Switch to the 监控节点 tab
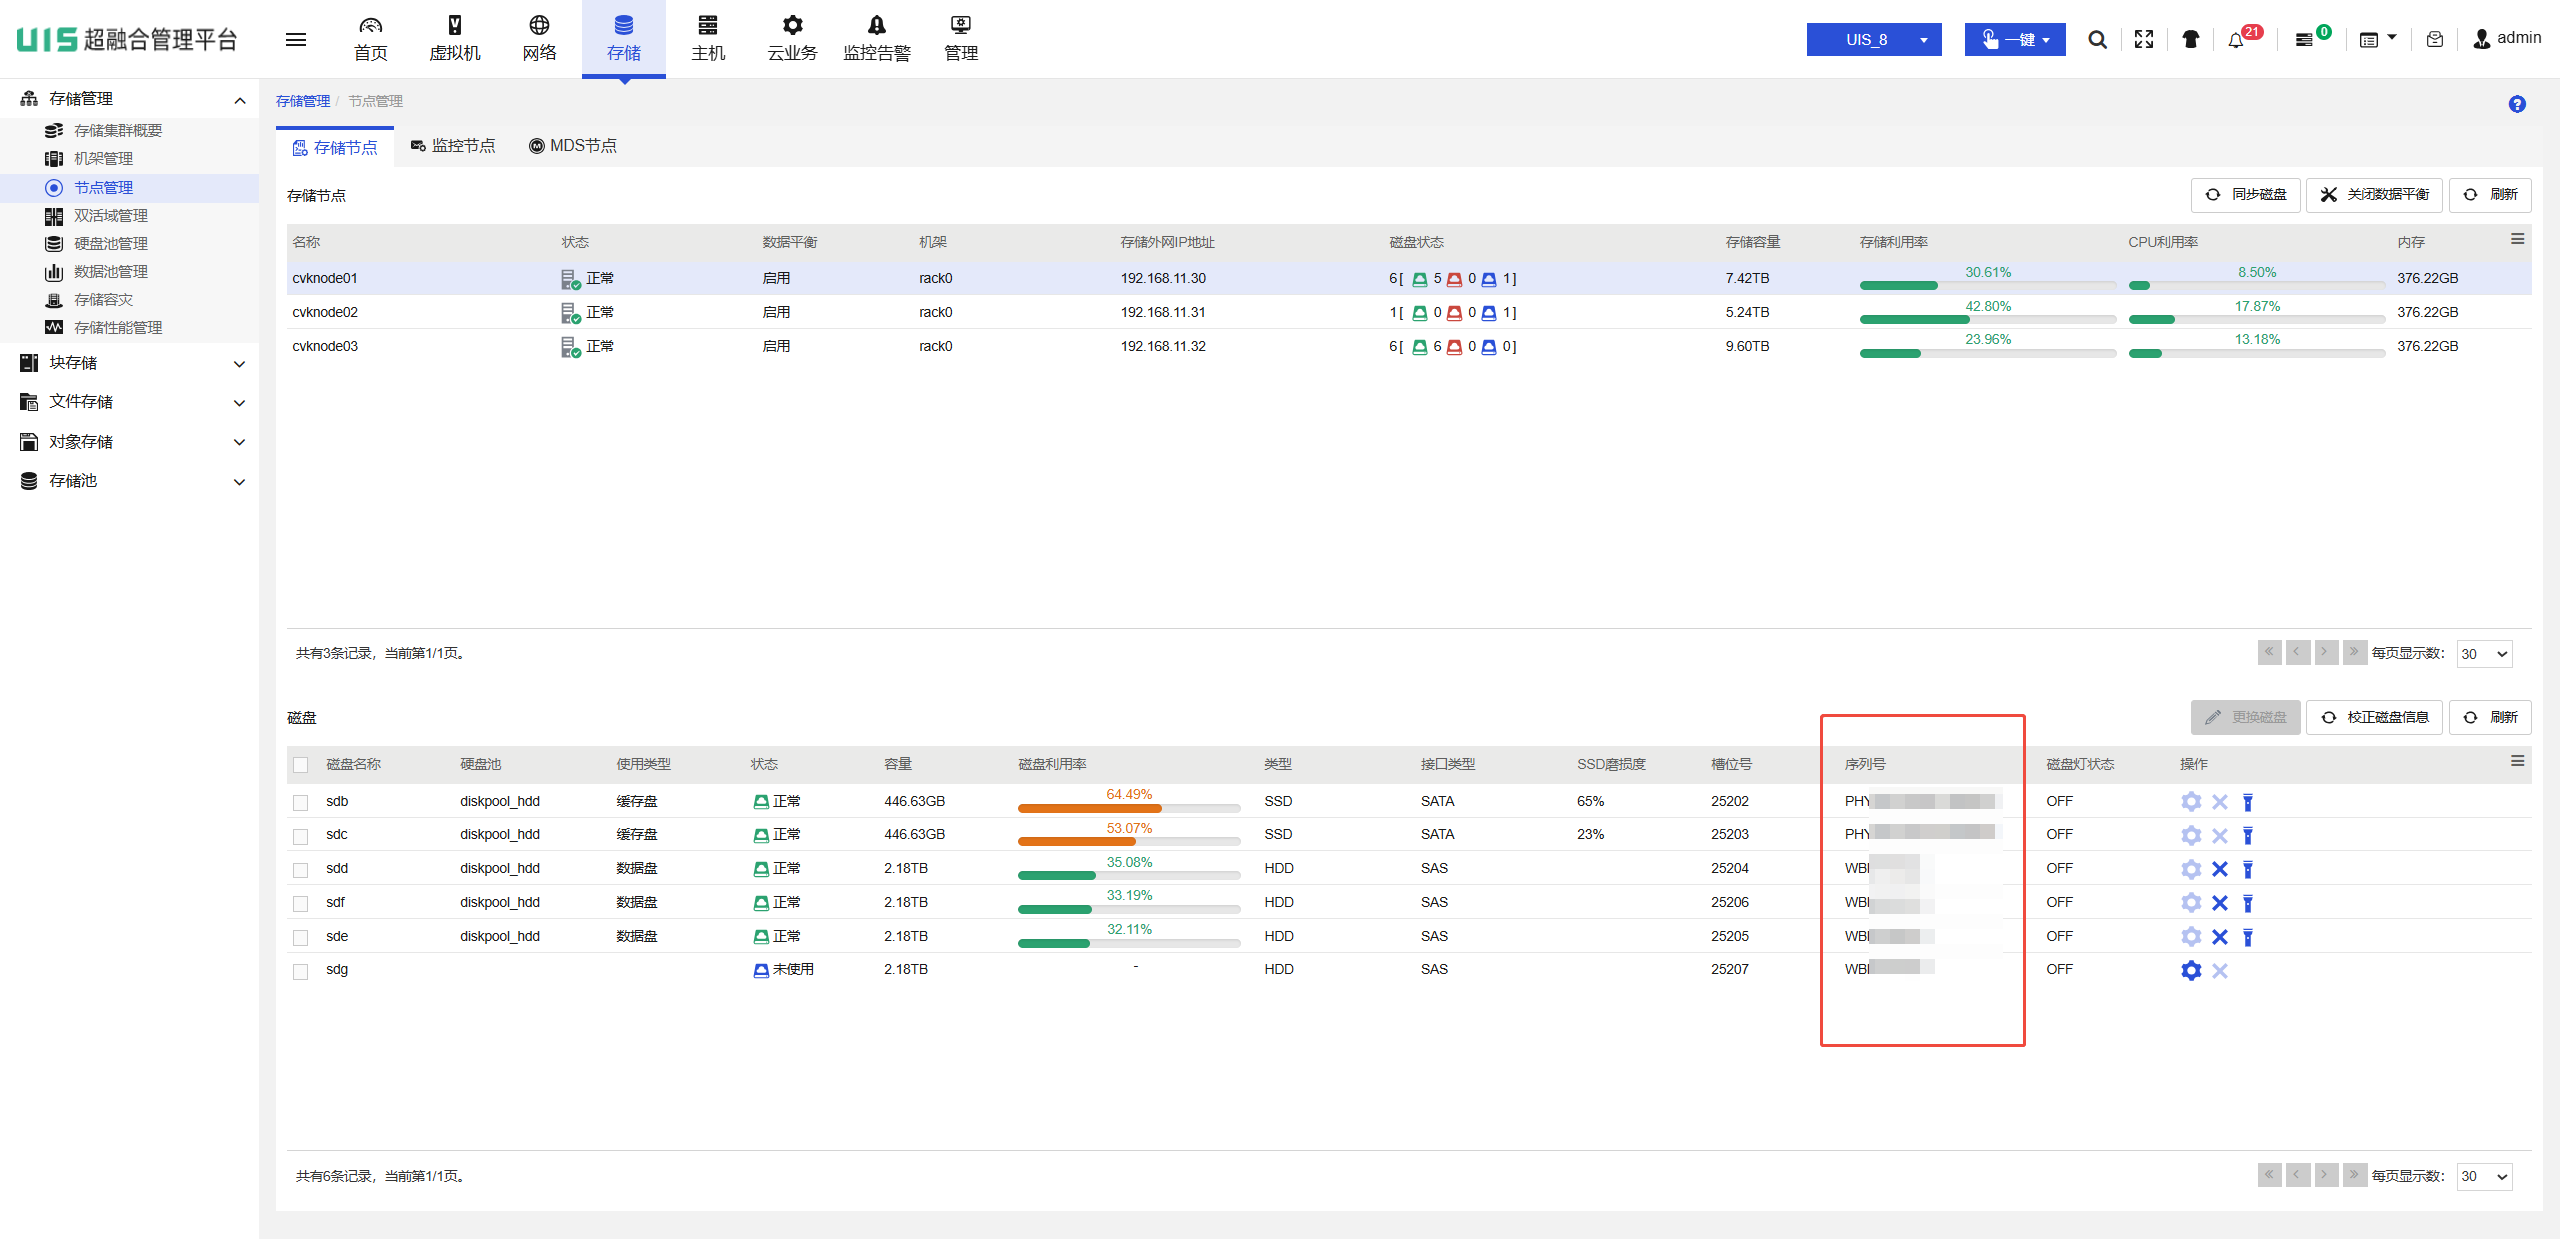This screenshot has width=2560, height=1239. [x=453, y=146]
